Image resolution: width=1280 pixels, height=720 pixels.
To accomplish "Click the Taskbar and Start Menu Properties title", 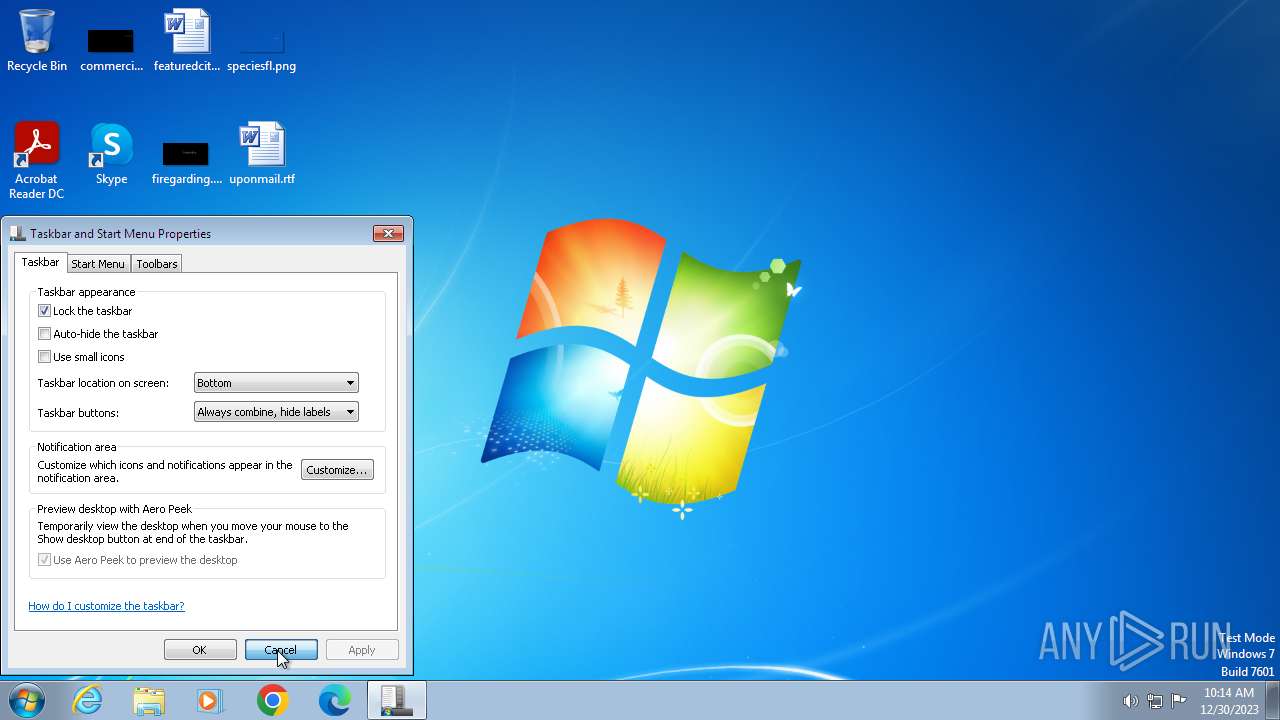I will 121,233.
